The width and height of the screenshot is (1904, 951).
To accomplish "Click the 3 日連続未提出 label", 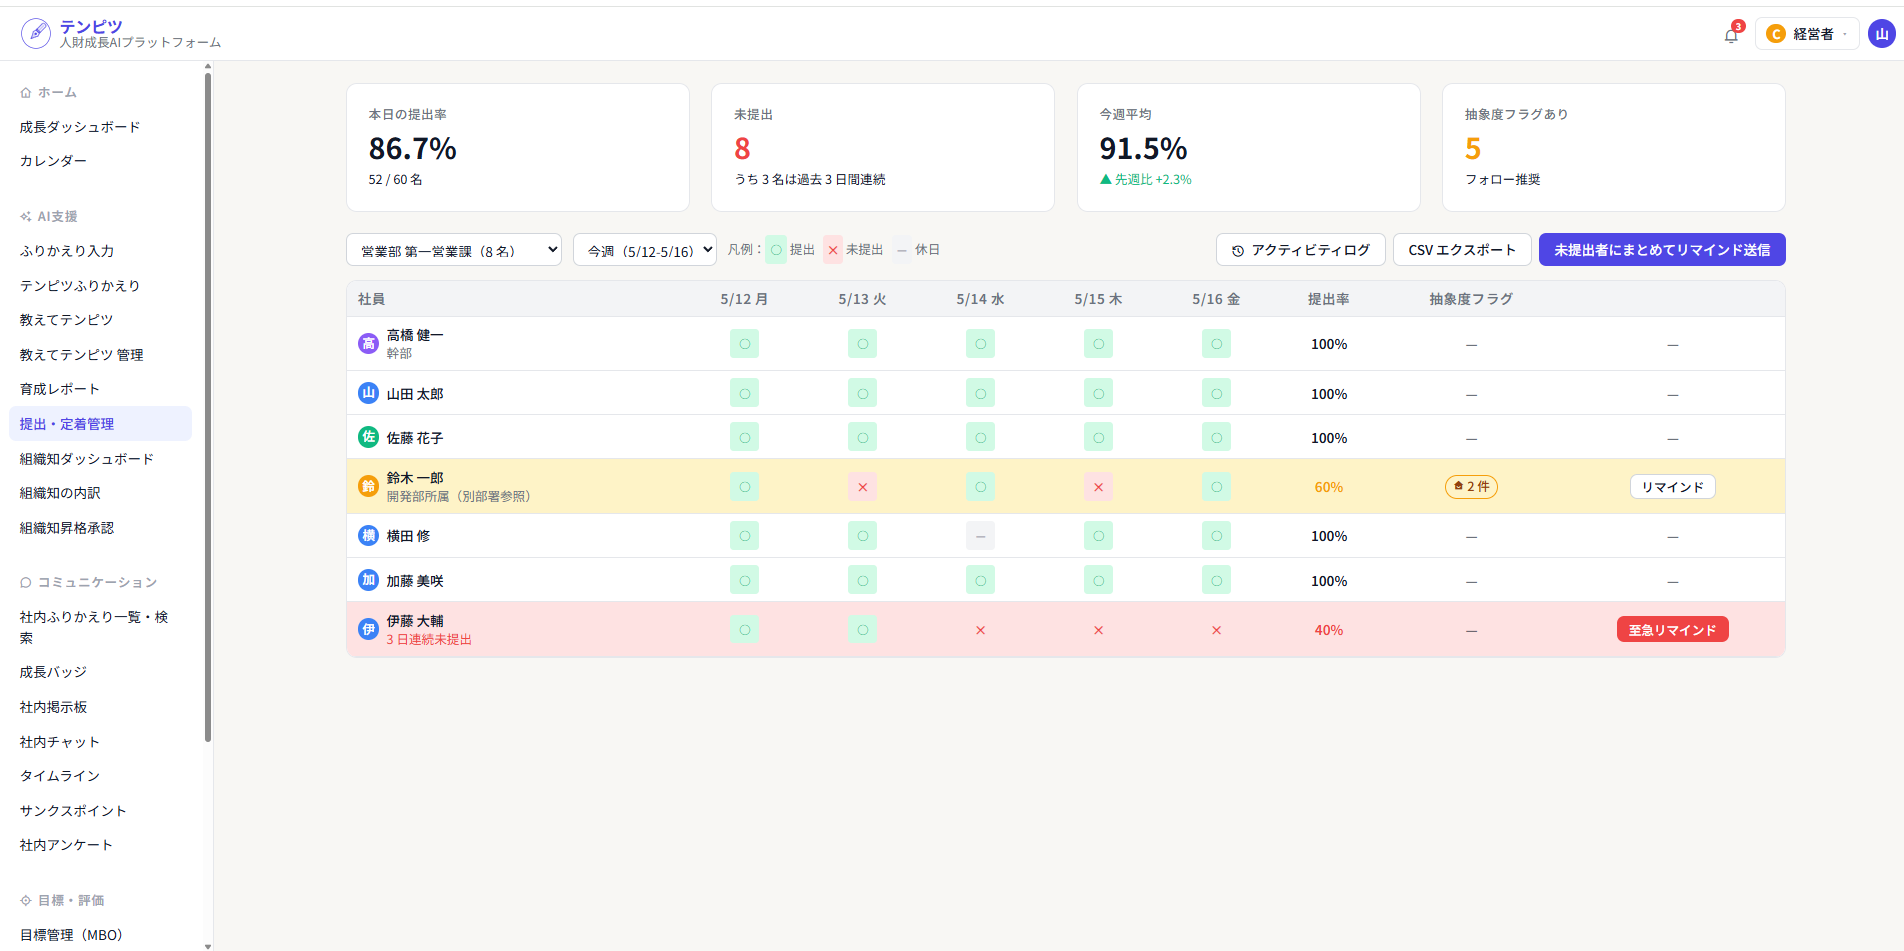I will coord(429,640).
